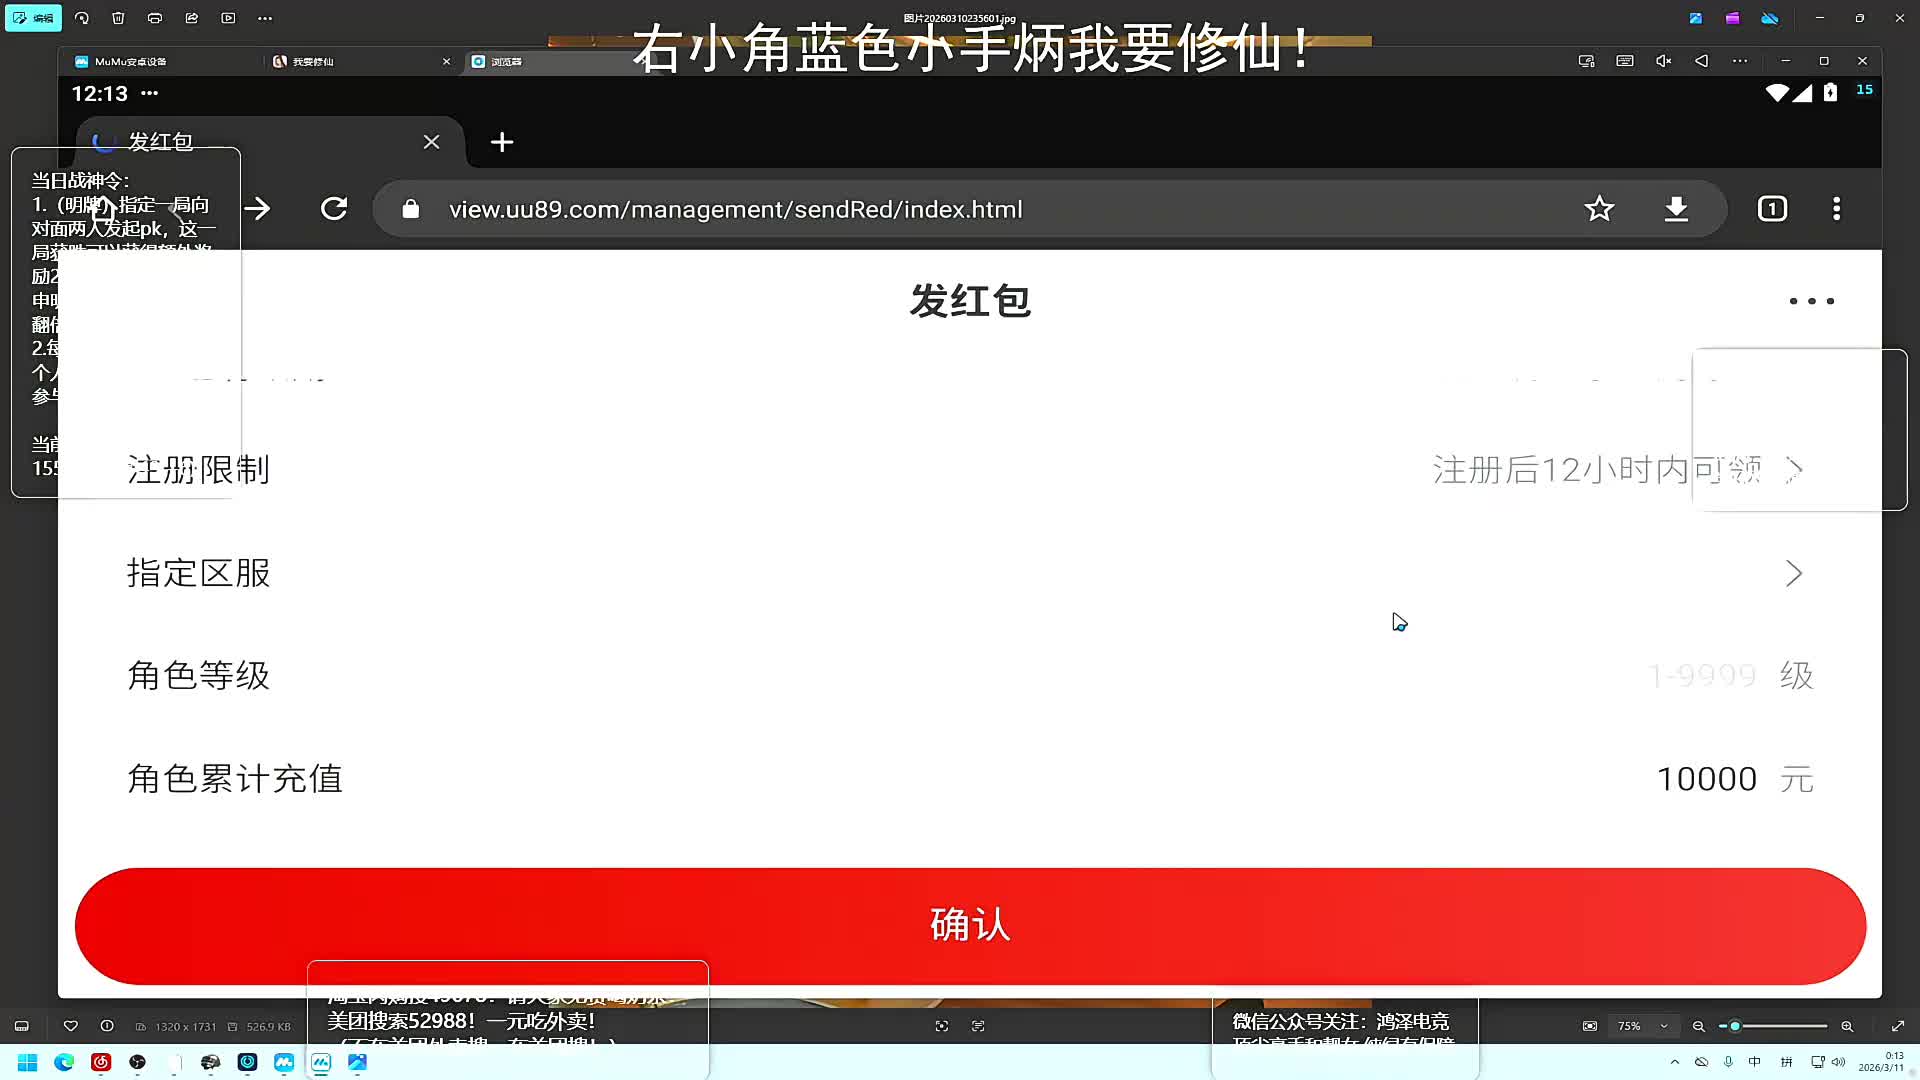Click the 角色等级 1-9999 input field
The width and height of the screenshot is (1920, 1080).
click(1702, 676)
